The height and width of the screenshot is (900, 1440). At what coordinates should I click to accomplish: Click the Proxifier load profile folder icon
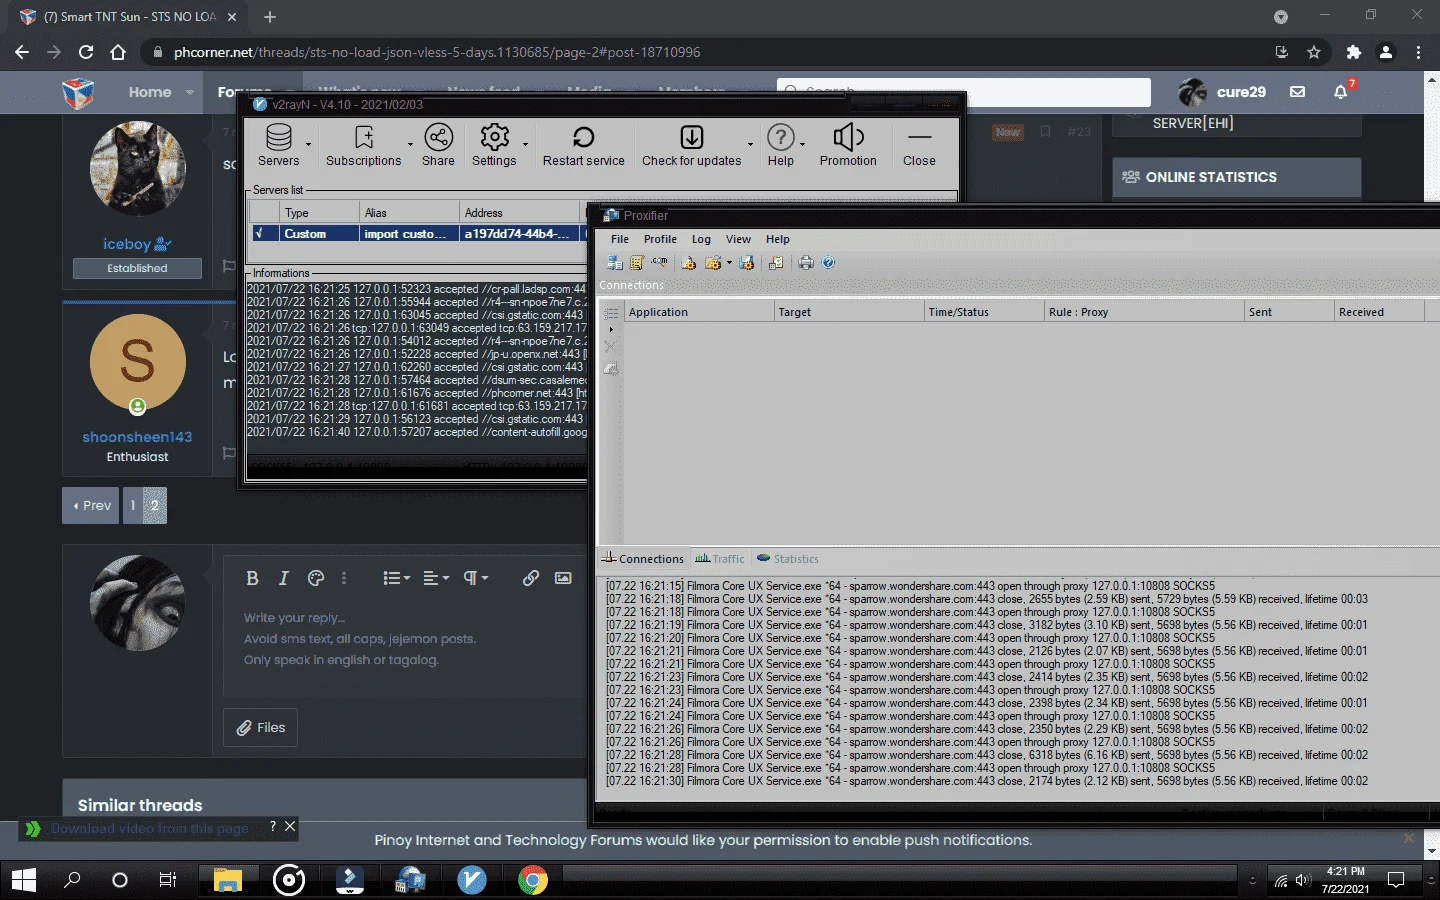[713, 263]
